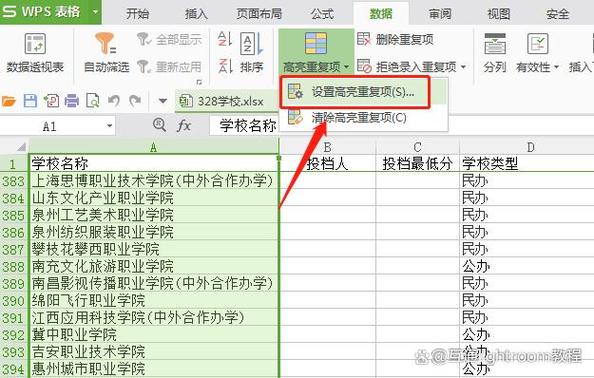Click cell 学校类型 in the header row
The width and height of the screenshot is (594, 378).
point(527,164)
